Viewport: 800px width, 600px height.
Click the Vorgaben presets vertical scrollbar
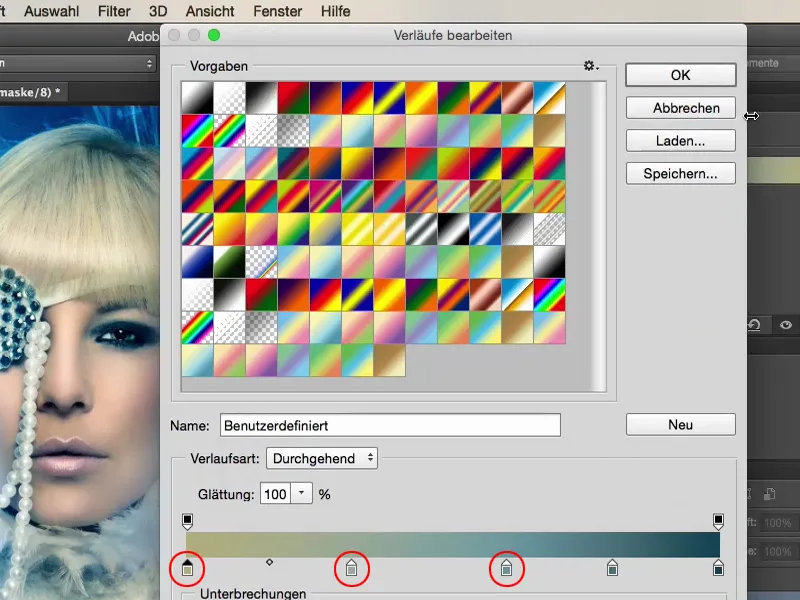pos(598,236)
